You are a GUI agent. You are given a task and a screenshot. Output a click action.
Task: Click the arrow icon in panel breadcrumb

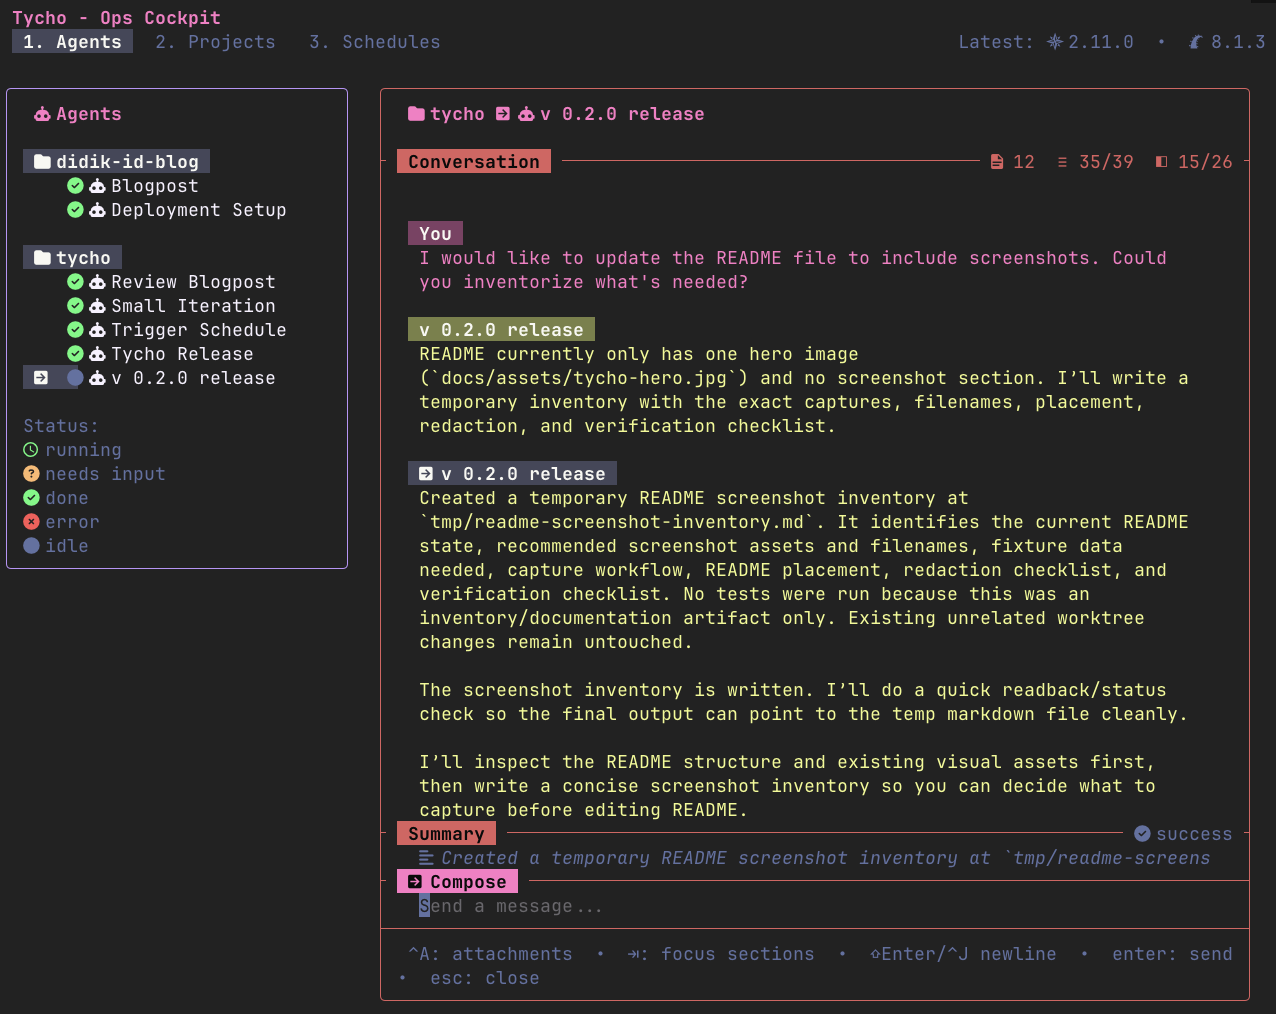(503, 114)
